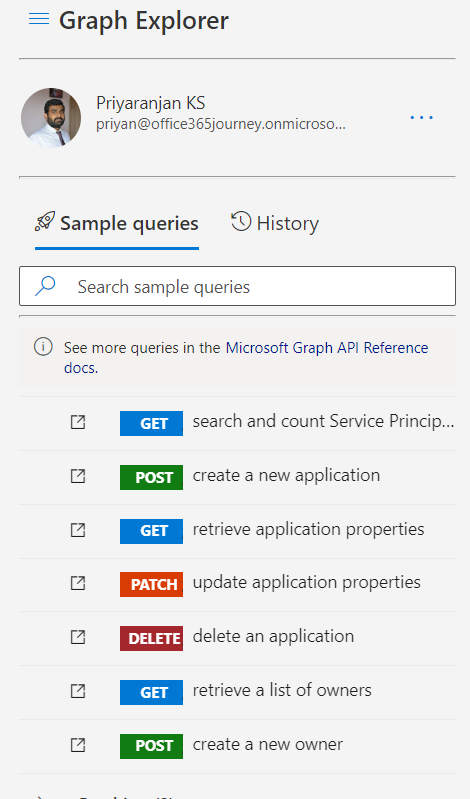Open the Microsoft Graph API Reference docs link
The image size is (470, 799).
[x=327, y=348]
